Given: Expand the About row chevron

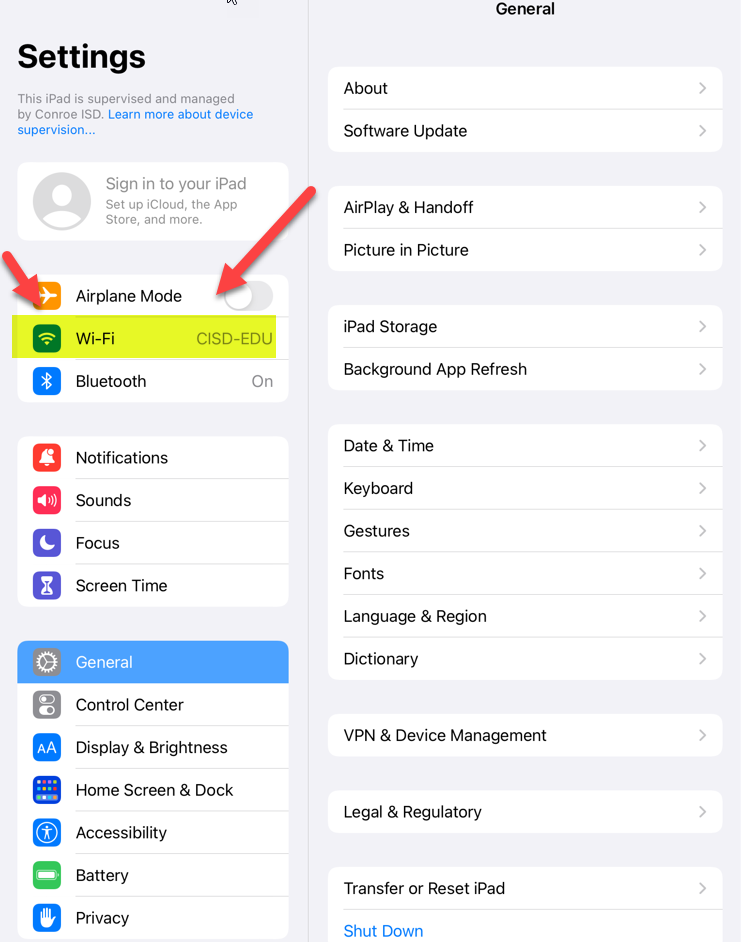Looking at the screenshot, I should click(x=702, y=88).
